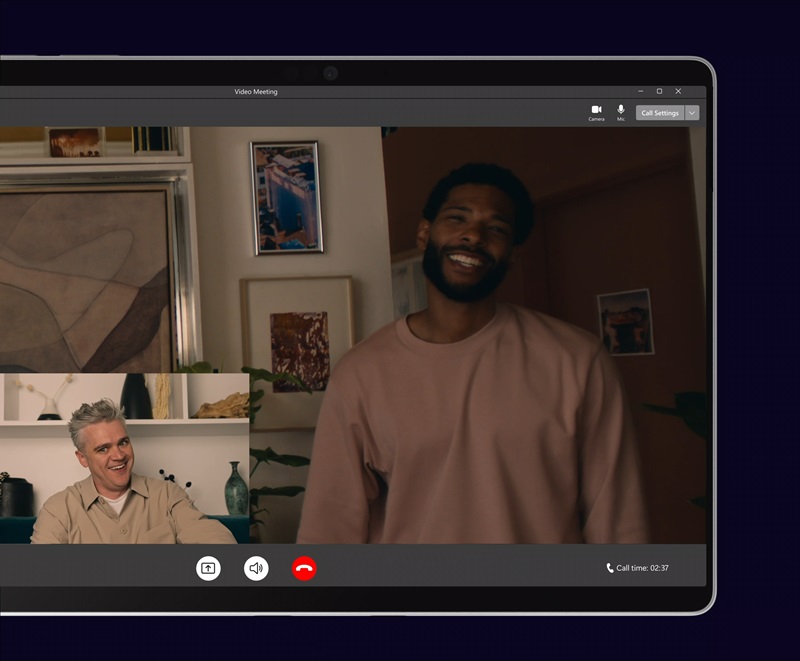The width and height of the screenshot is (800, 661).
Task: Mute the microphone with Mic icon
Action: click(621, 113)
